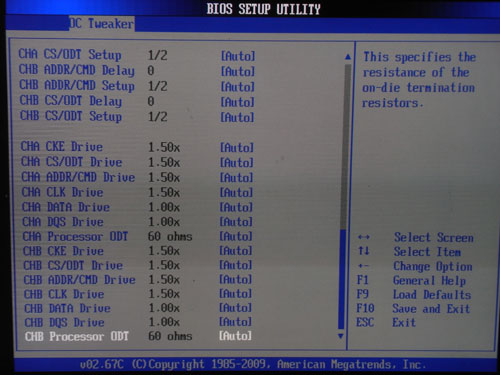Viewport: 500px width, 375px height.
Task: Click the F1 General Help entry
Action: click(411, 280)
